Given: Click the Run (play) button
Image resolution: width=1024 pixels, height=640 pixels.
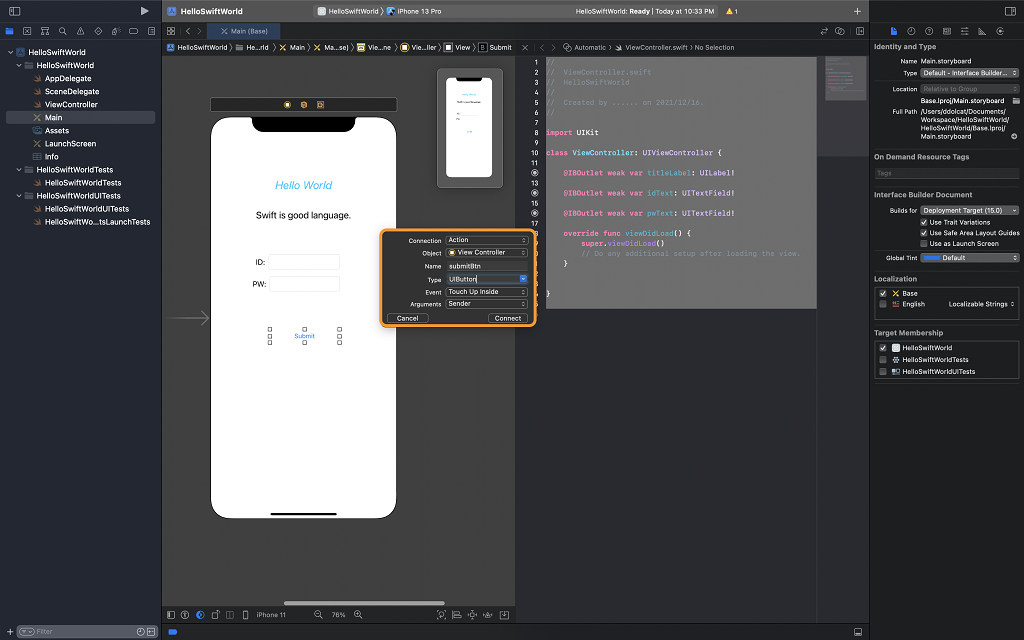Looking at the screenshot, I should 145,11.
